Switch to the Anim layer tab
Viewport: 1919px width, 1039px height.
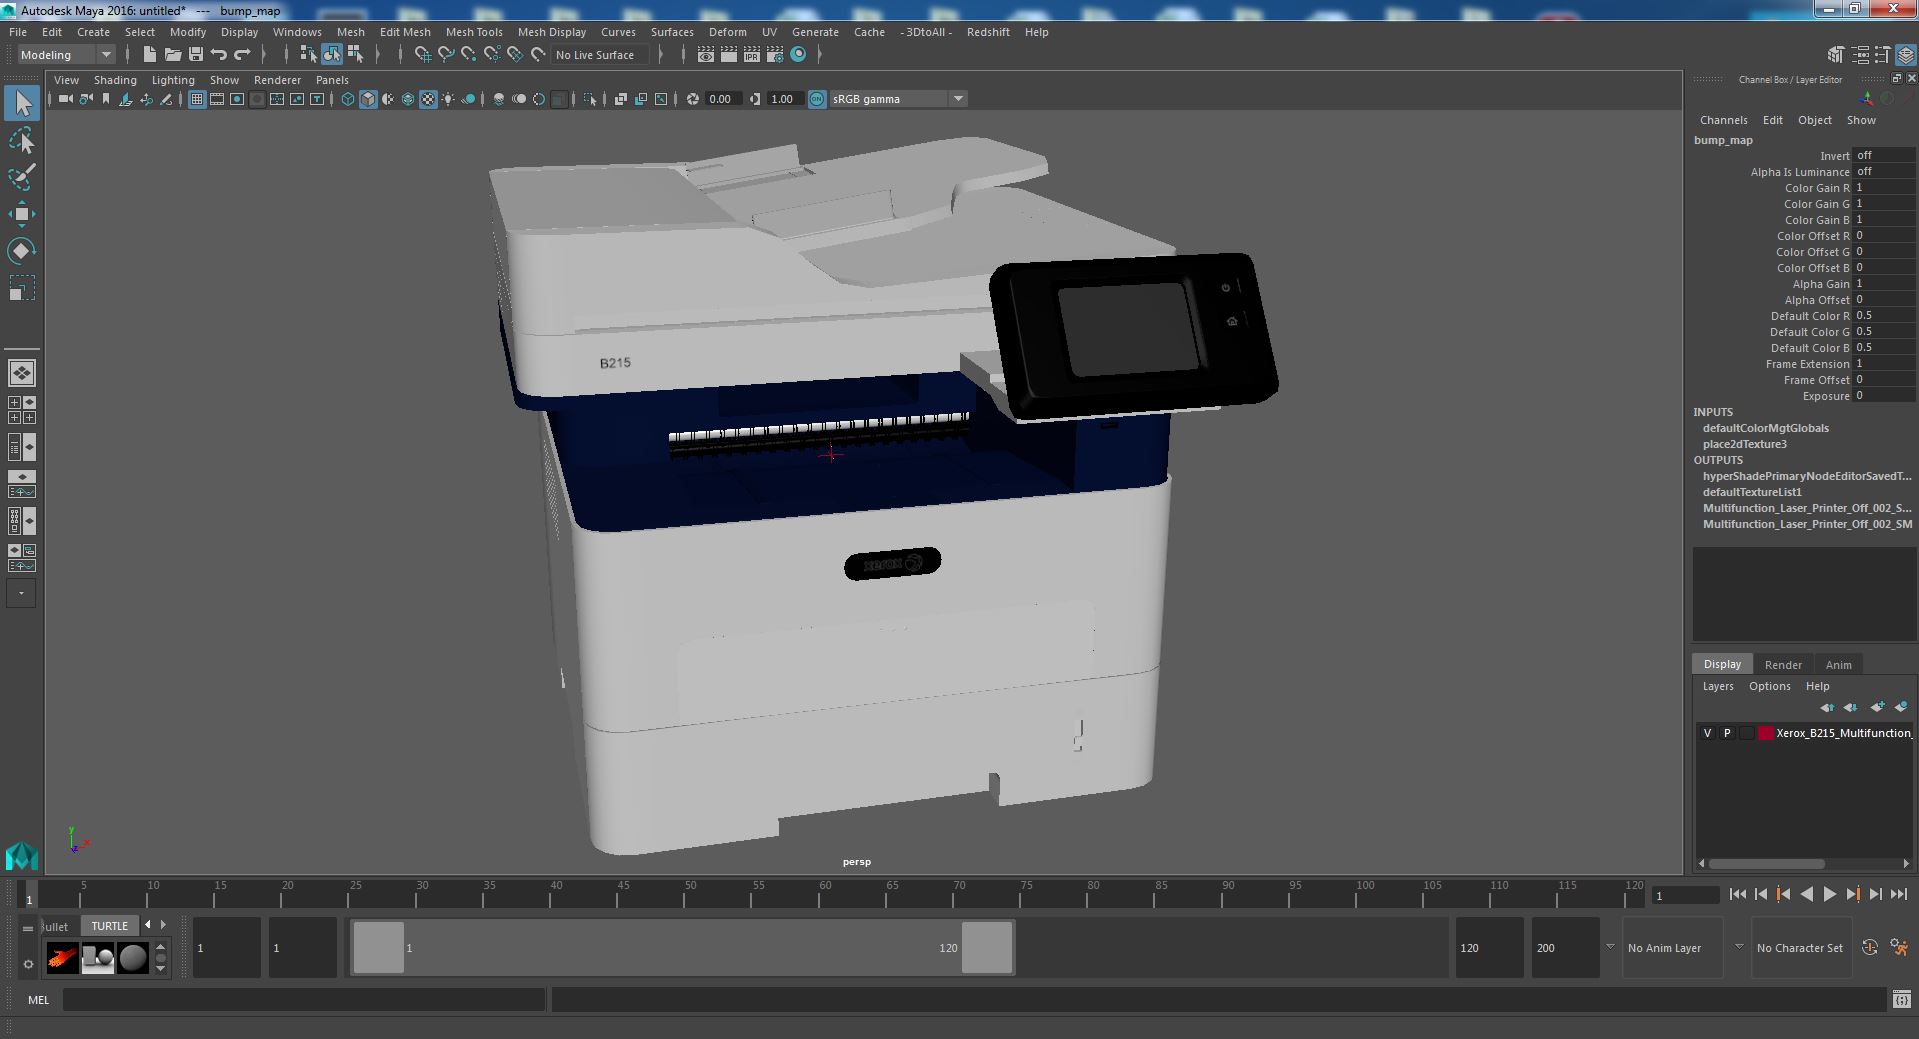click(x=1838, y=665)
